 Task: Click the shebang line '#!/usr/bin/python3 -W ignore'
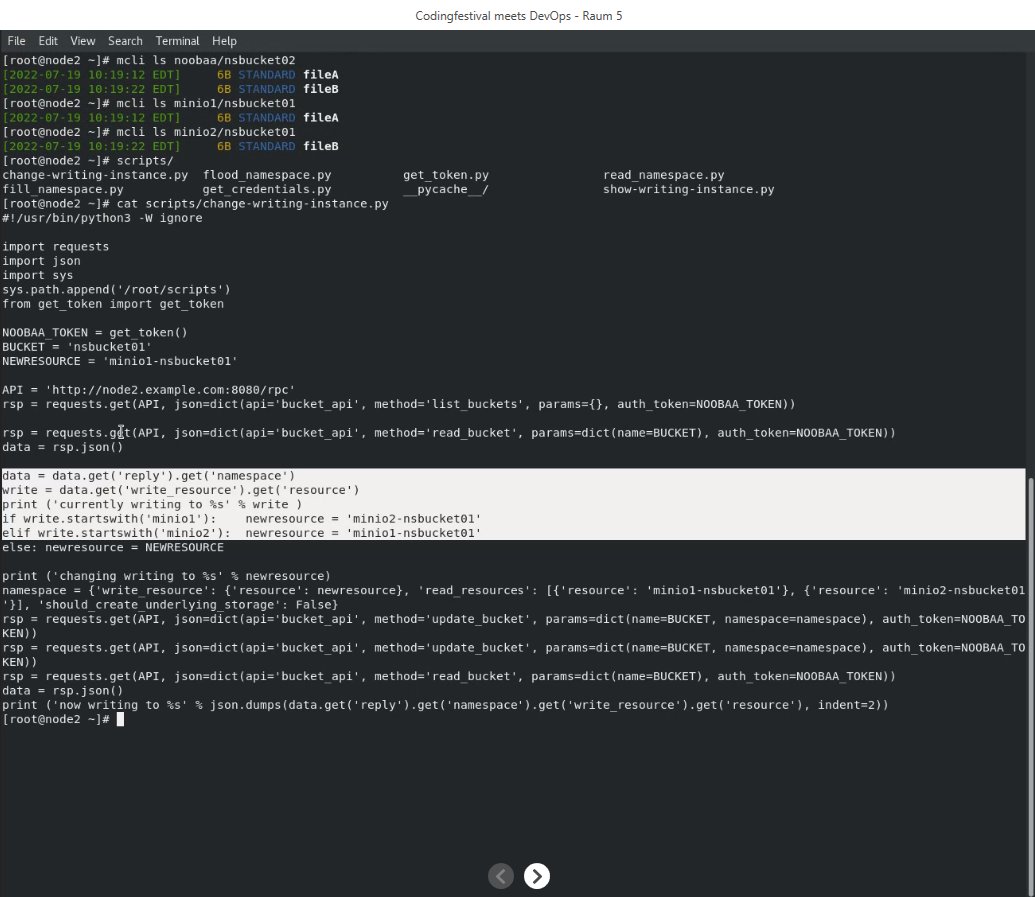[x=102, y=218]
